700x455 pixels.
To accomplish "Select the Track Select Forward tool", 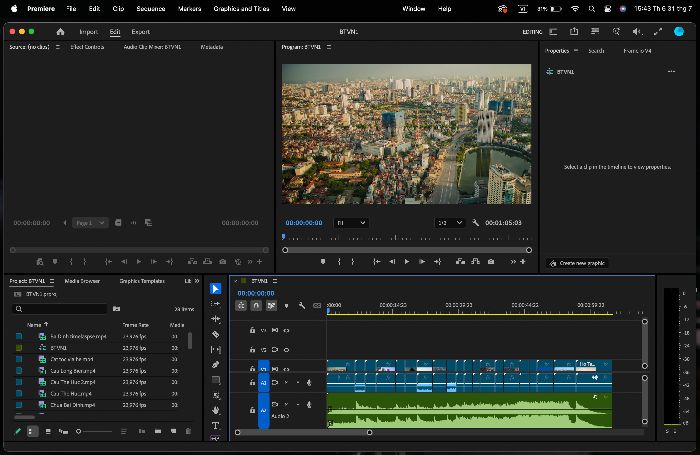I will coord(215,304).
